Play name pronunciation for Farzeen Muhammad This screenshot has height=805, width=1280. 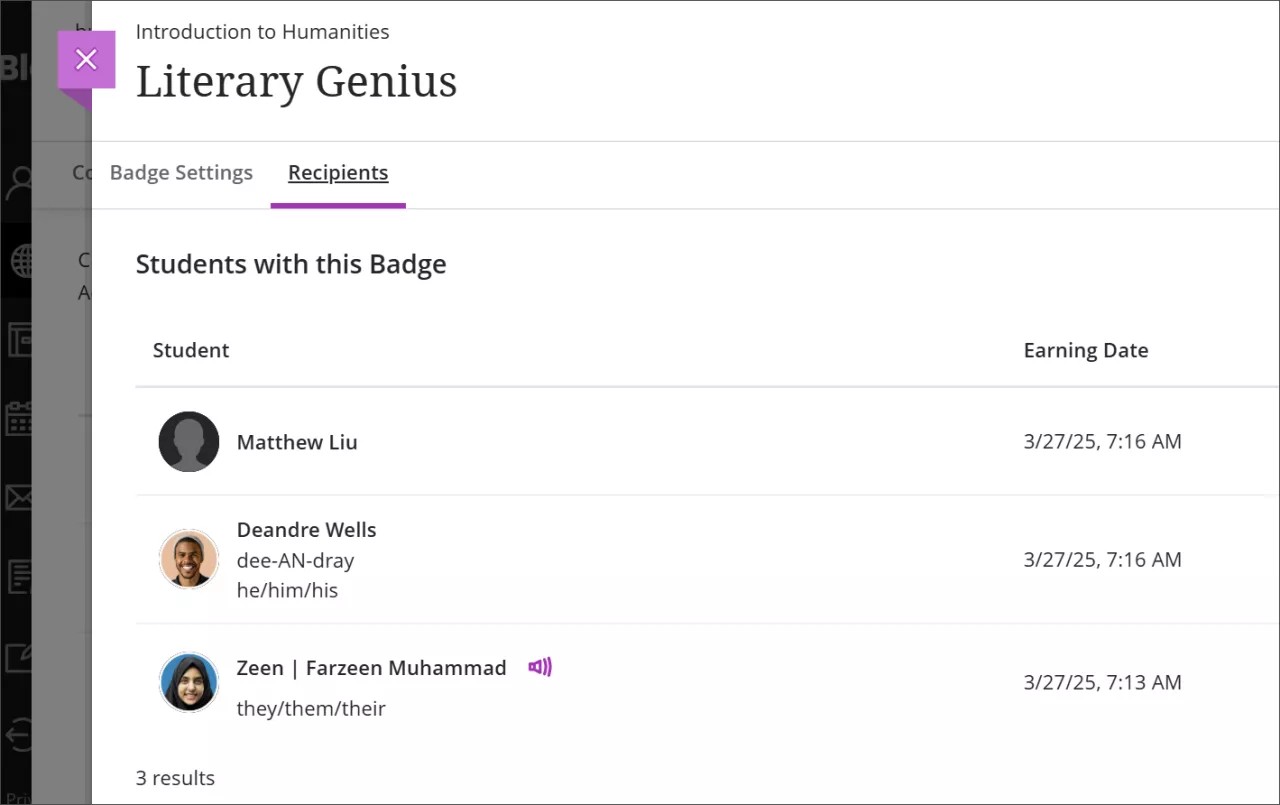[540, 667]
